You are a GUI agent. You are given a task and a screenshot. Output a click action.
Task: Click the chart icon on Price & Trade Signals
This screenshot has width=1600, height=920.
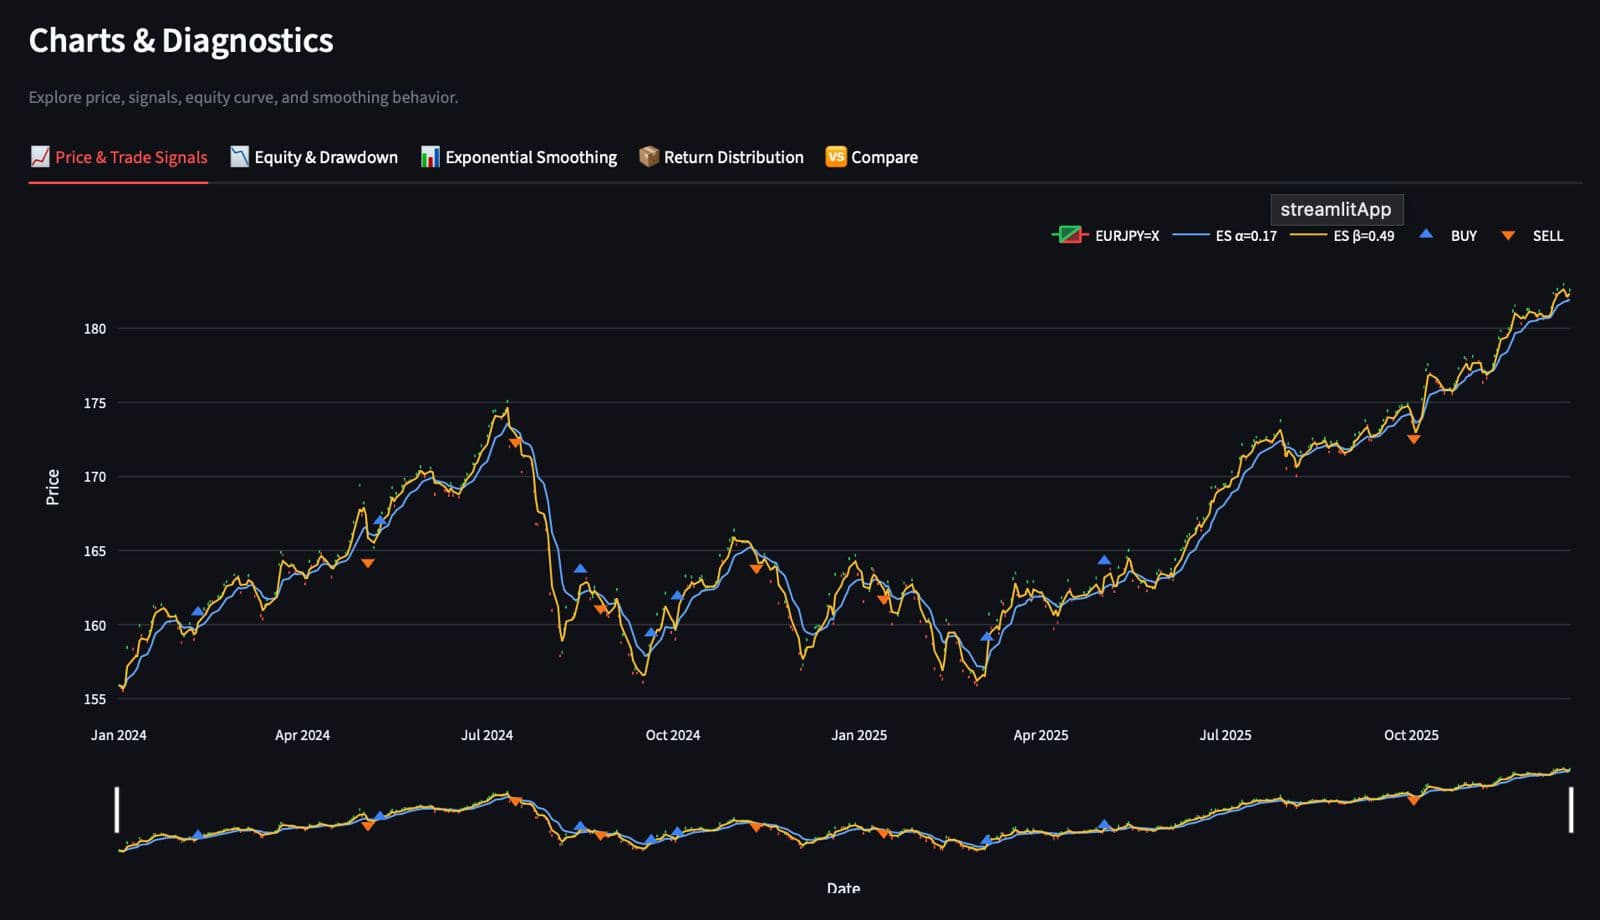[40, 157]
